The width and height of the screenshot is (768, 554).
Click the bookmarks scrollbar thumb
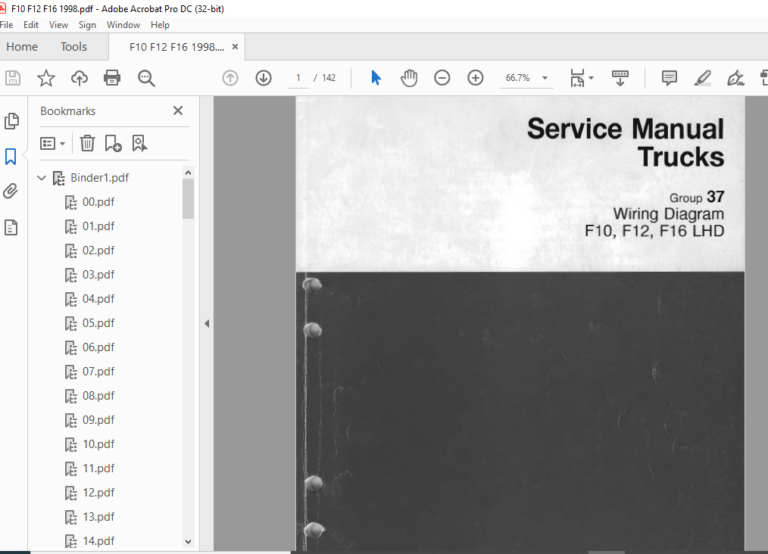coord(188,198)
